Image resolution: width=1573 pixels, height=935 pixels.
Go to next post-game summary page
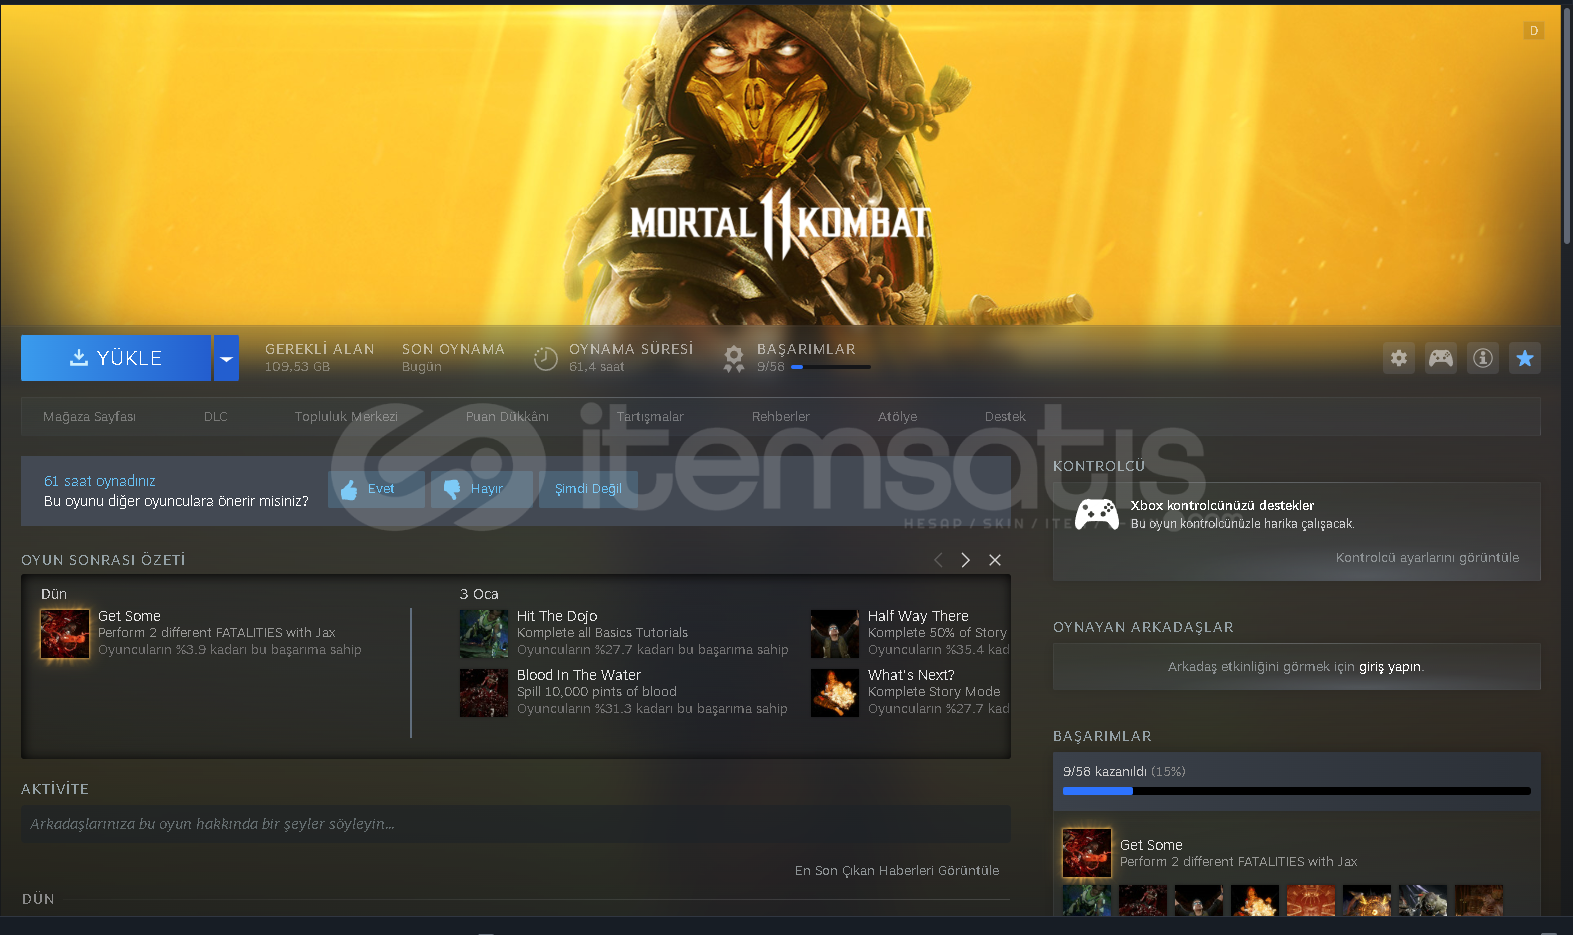click(x=965, y=560)
